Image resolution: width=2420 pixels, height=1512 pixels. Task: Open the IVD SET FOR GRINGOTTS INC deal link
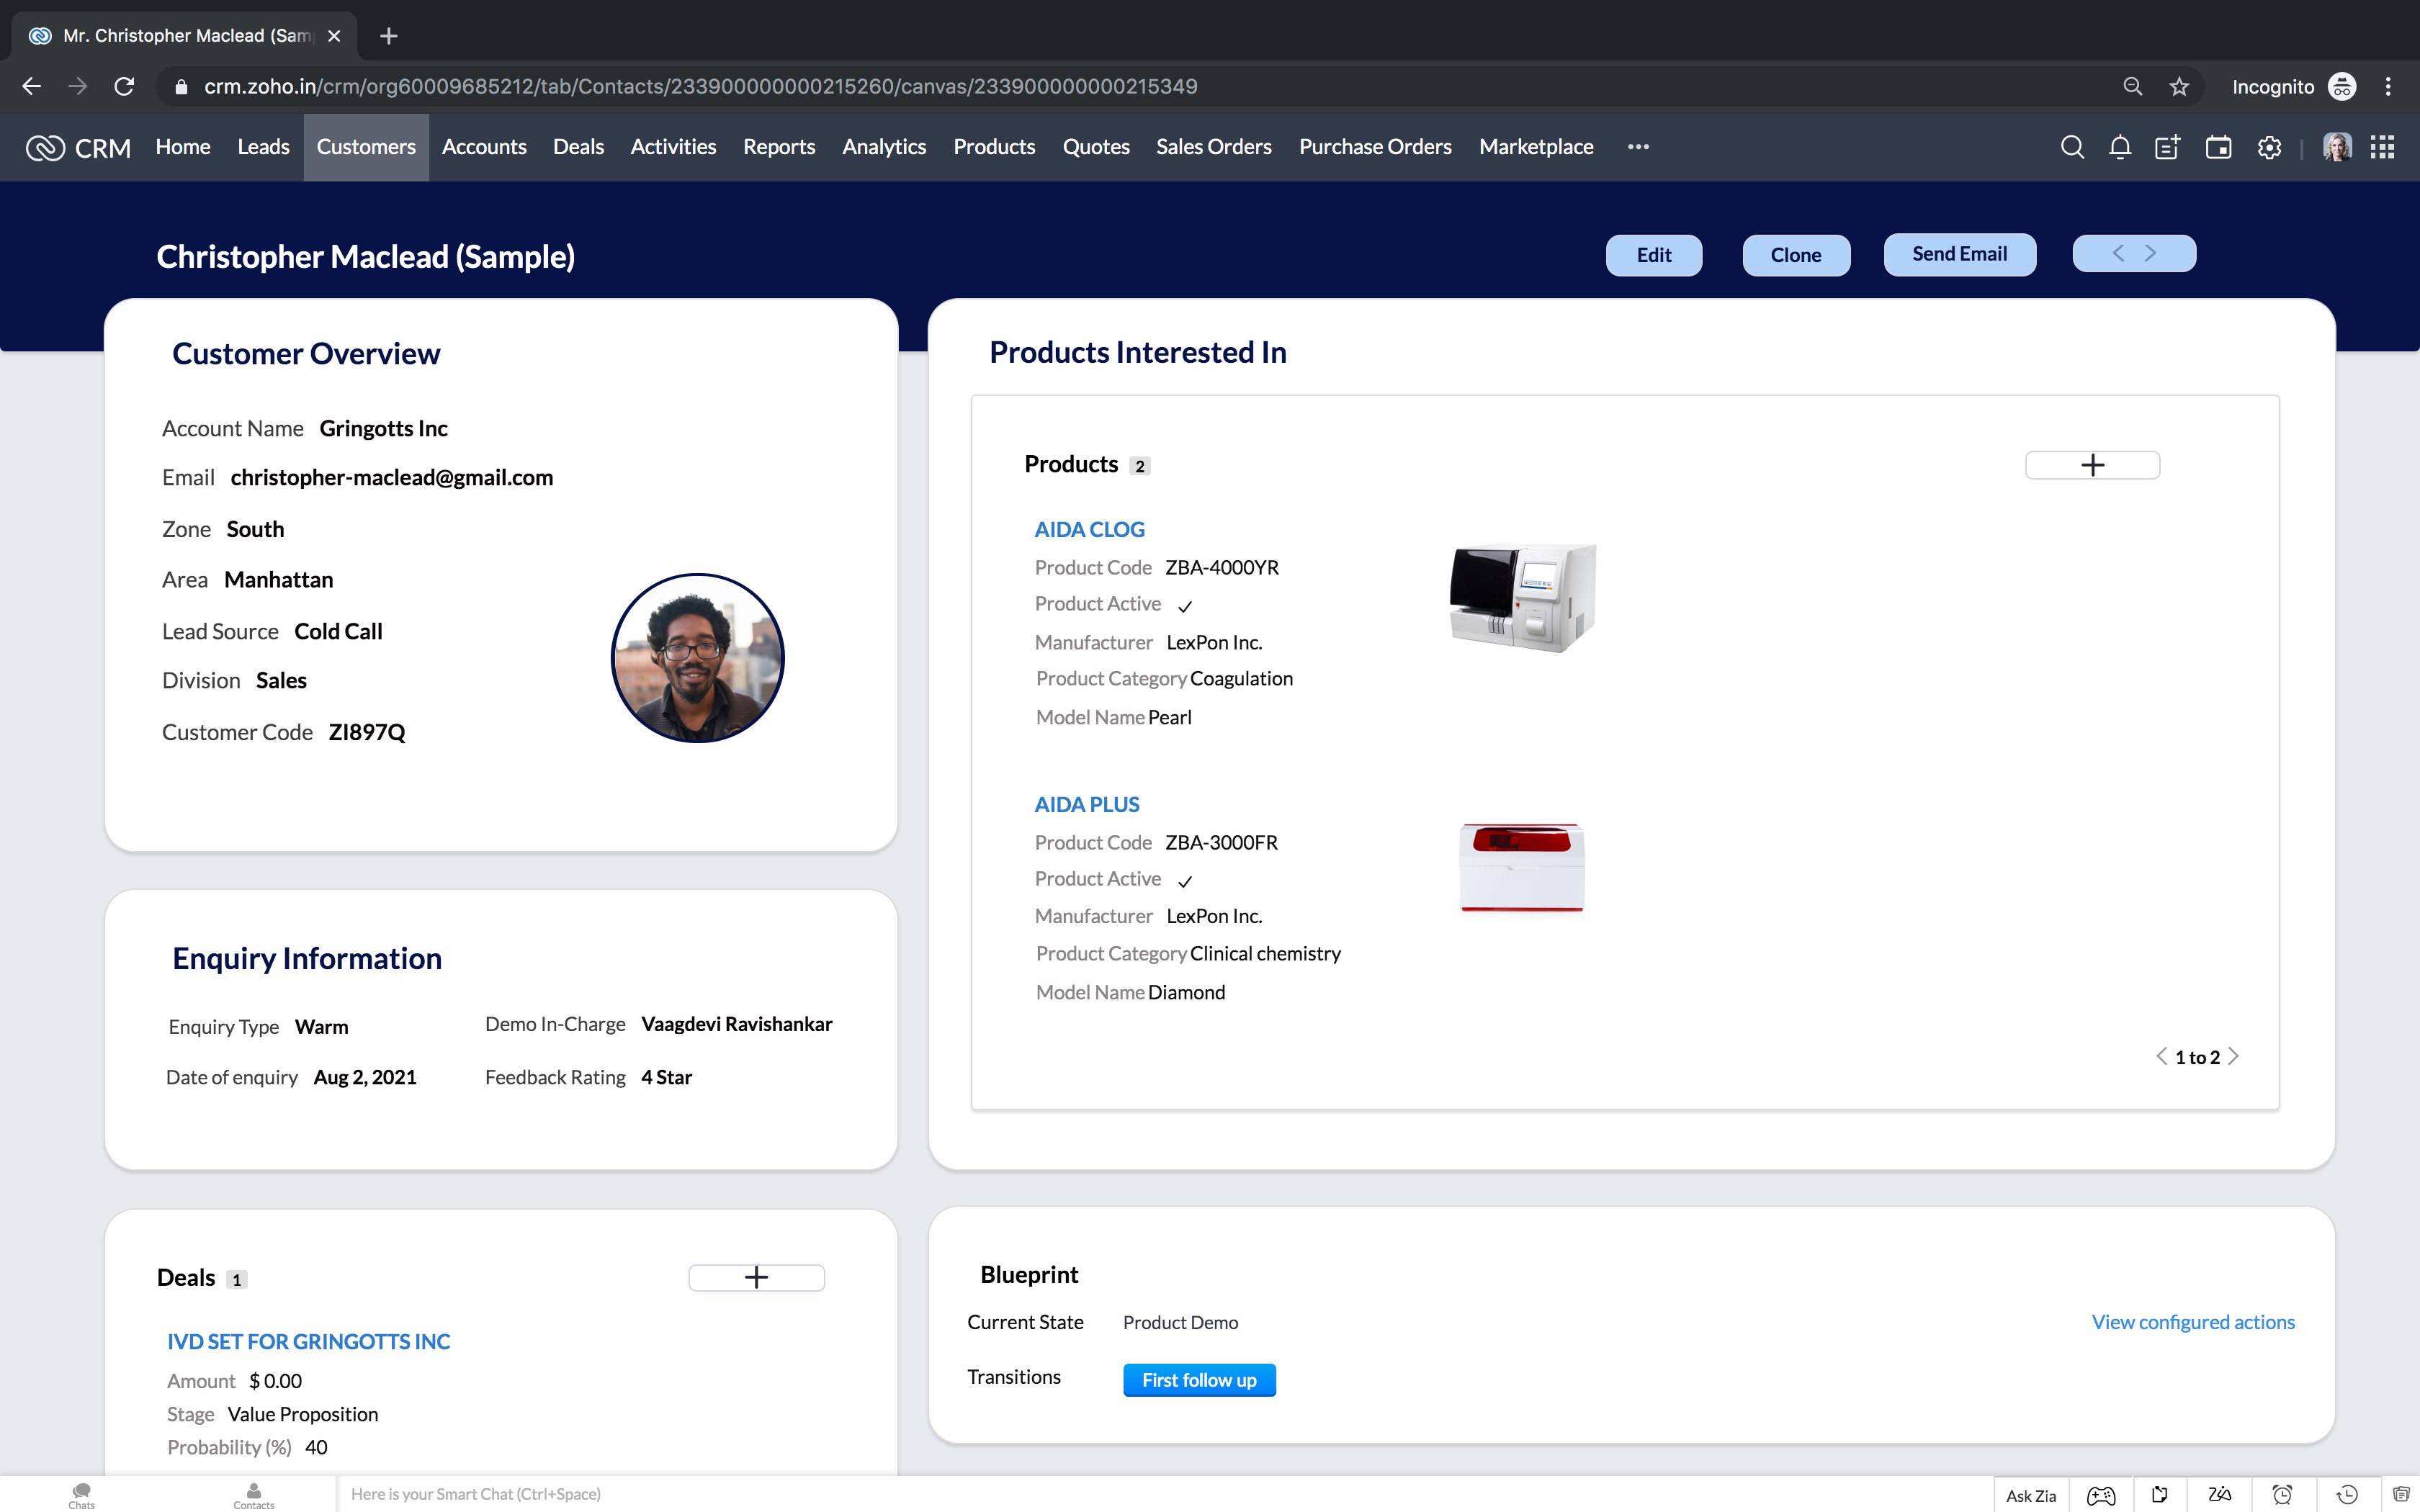pos(308,1341)
